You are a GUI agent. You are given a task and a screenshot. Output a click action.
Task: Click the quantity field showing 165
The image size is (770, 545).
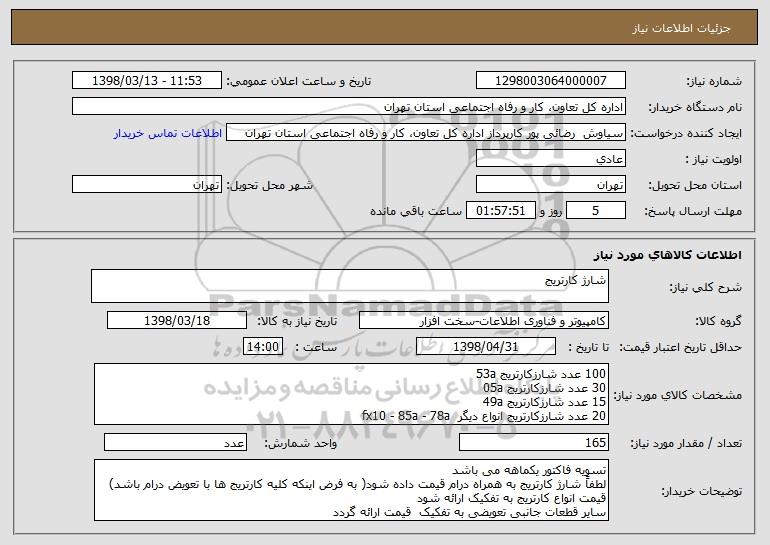tap(534, 442)
